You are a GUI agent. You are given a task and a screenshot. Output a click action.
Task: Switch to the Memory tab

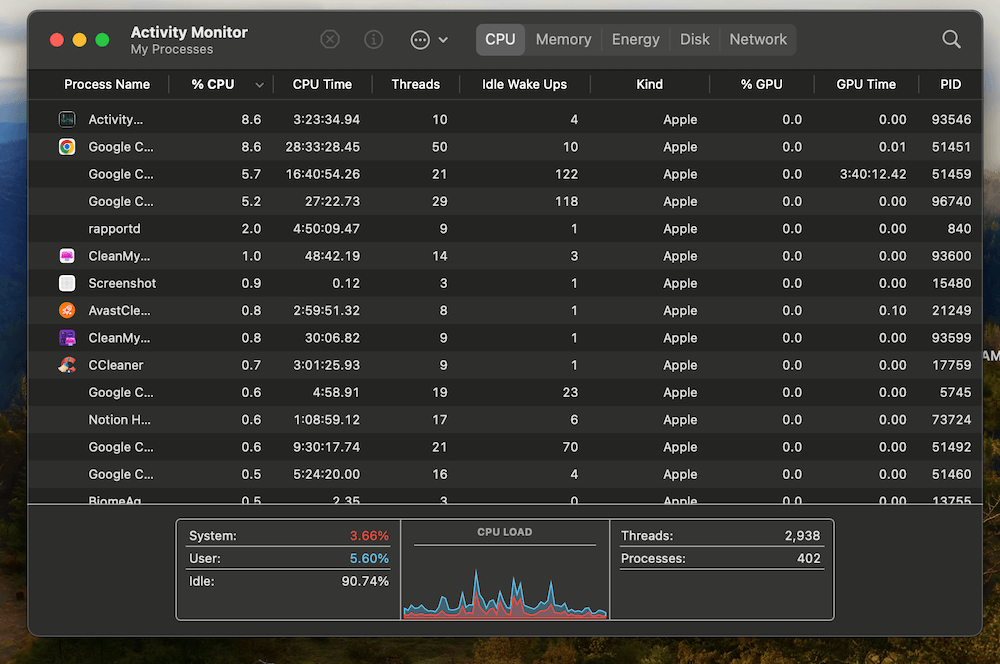tap(563, 40)
